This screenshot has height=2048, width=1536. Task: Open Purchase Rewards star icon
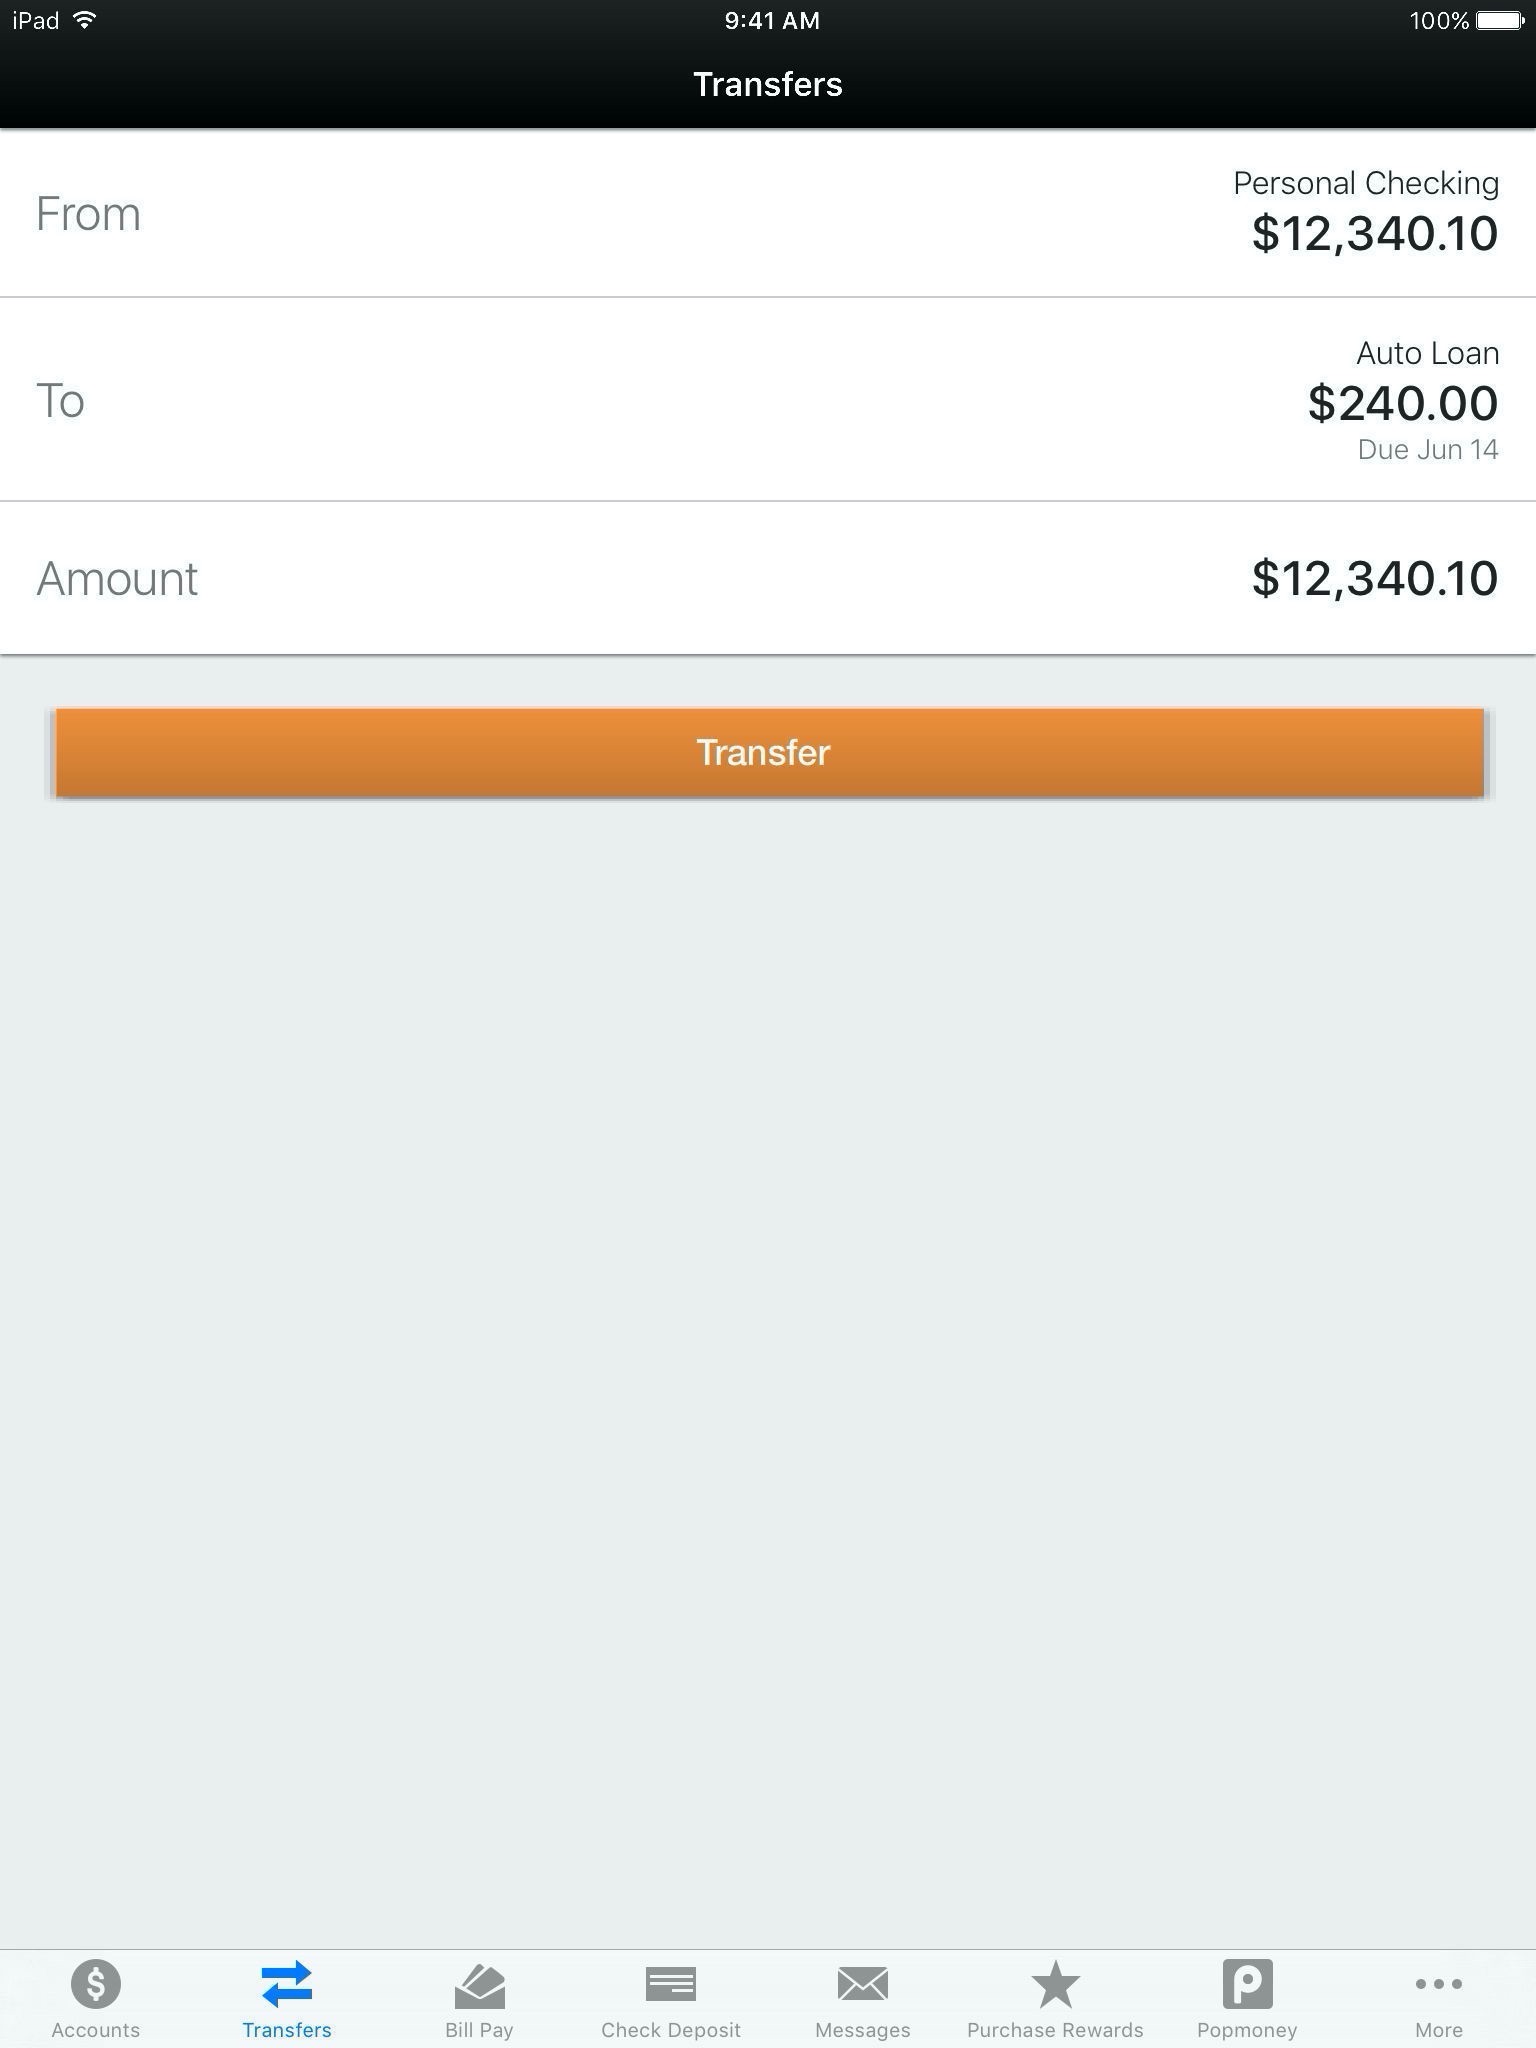pos(1055,1983)
